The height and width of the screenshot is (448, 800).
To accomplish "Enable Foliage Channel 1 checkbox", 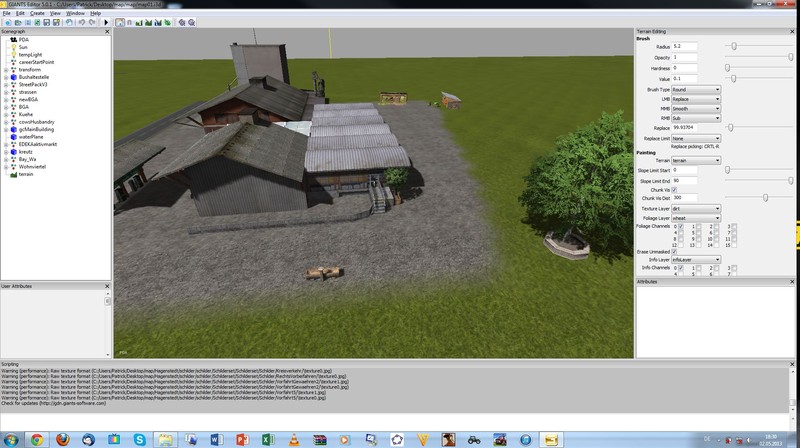I will click(x=698, y=226).
